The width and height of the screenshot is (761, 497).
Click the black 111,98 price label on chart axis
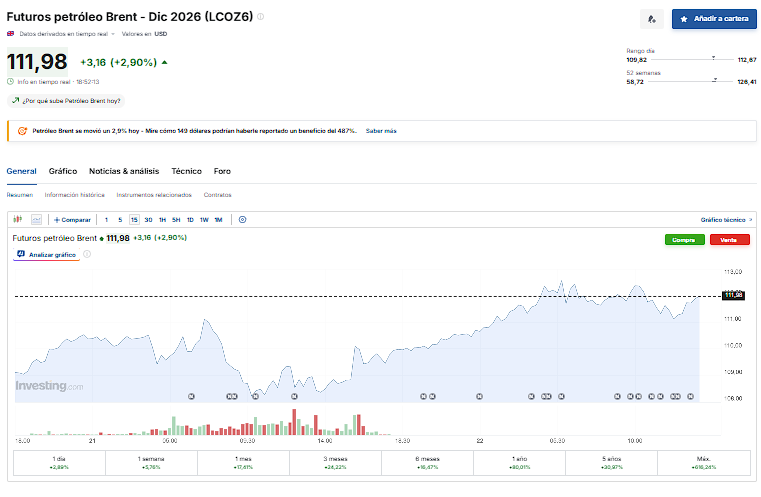pyautogui.click(x=733, y=295)
